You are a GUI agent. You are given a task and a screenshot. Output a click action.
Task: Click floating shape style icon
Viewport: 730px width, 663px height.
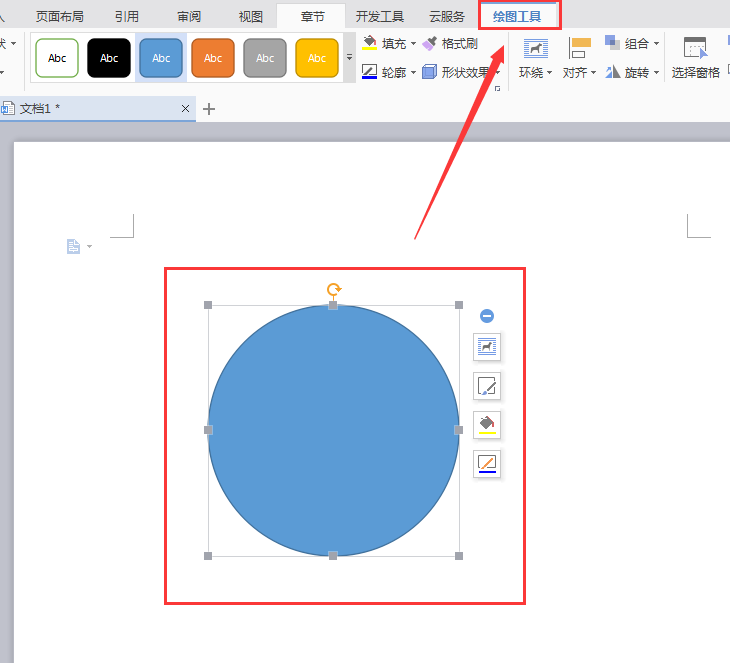tap(487, 386)
